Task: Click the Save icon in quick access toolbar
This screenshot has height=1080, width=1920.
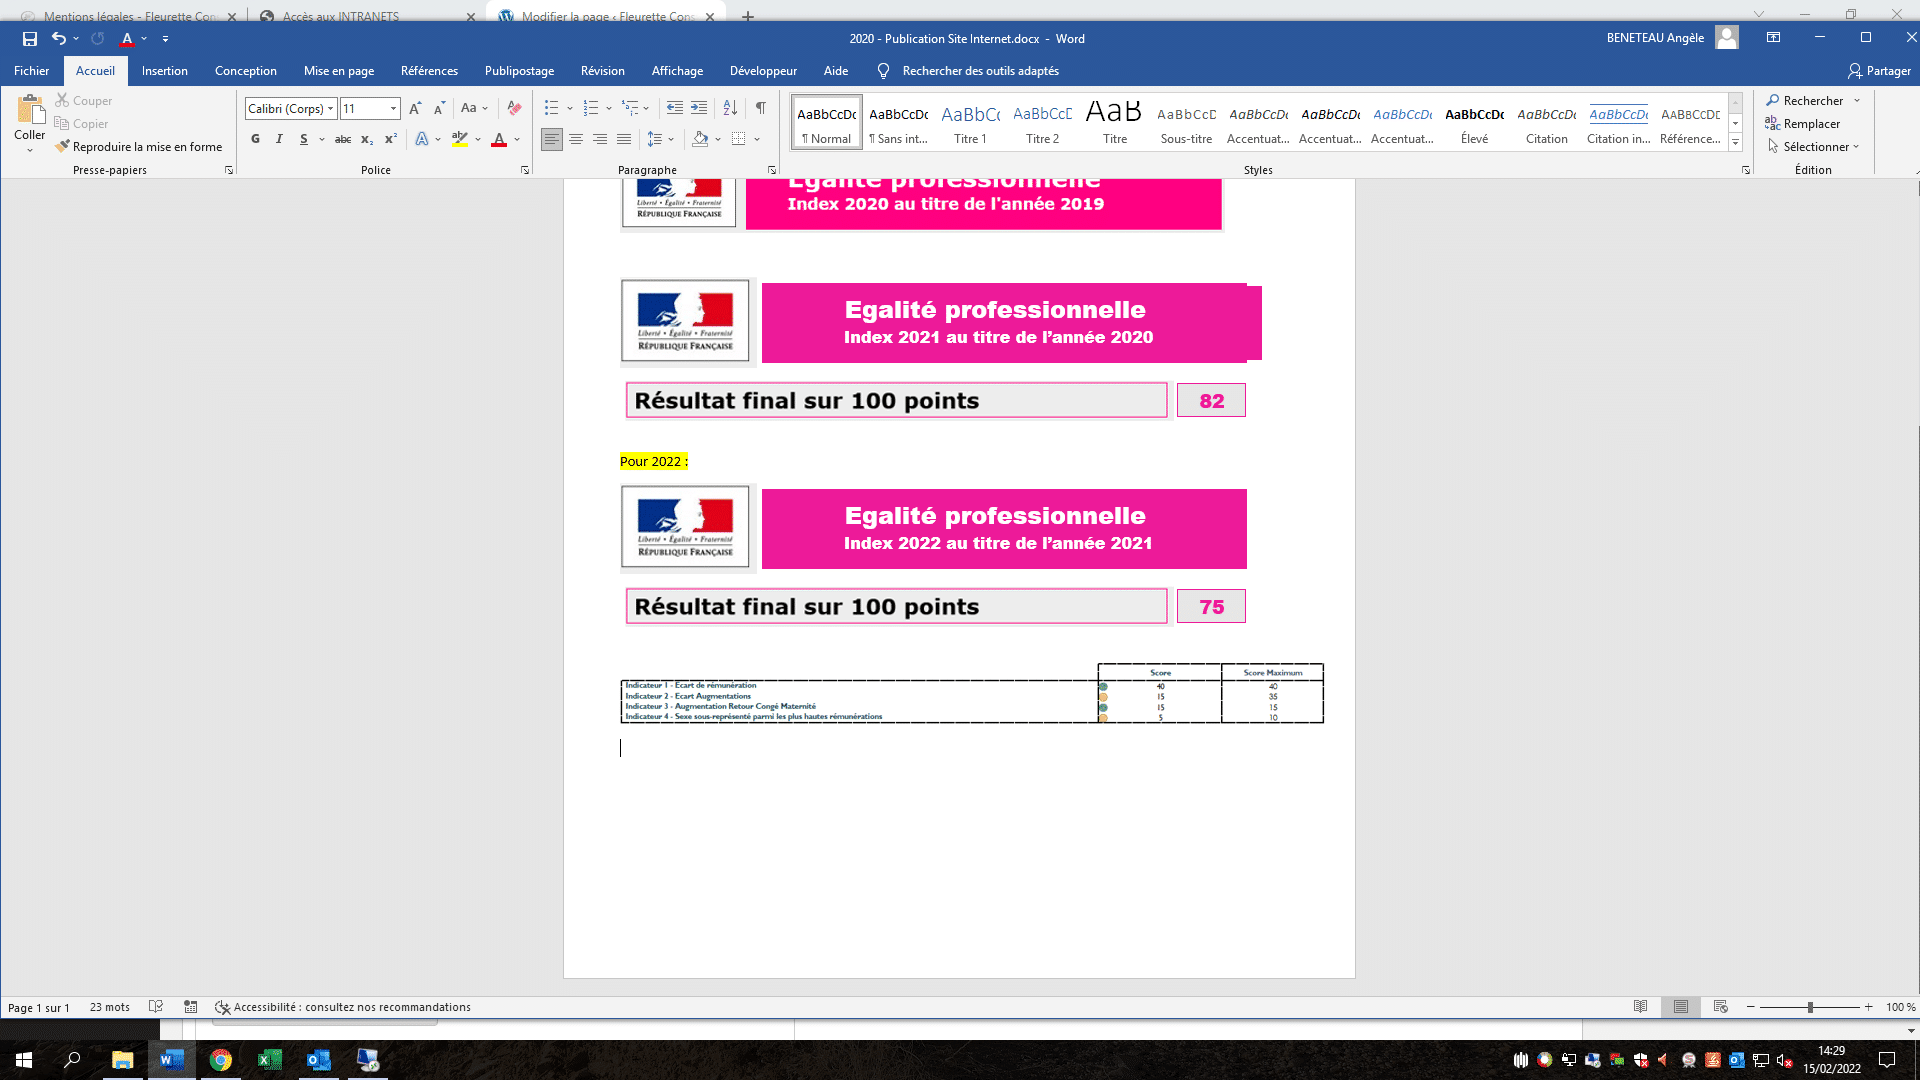Action: click(x=30, y=39)
